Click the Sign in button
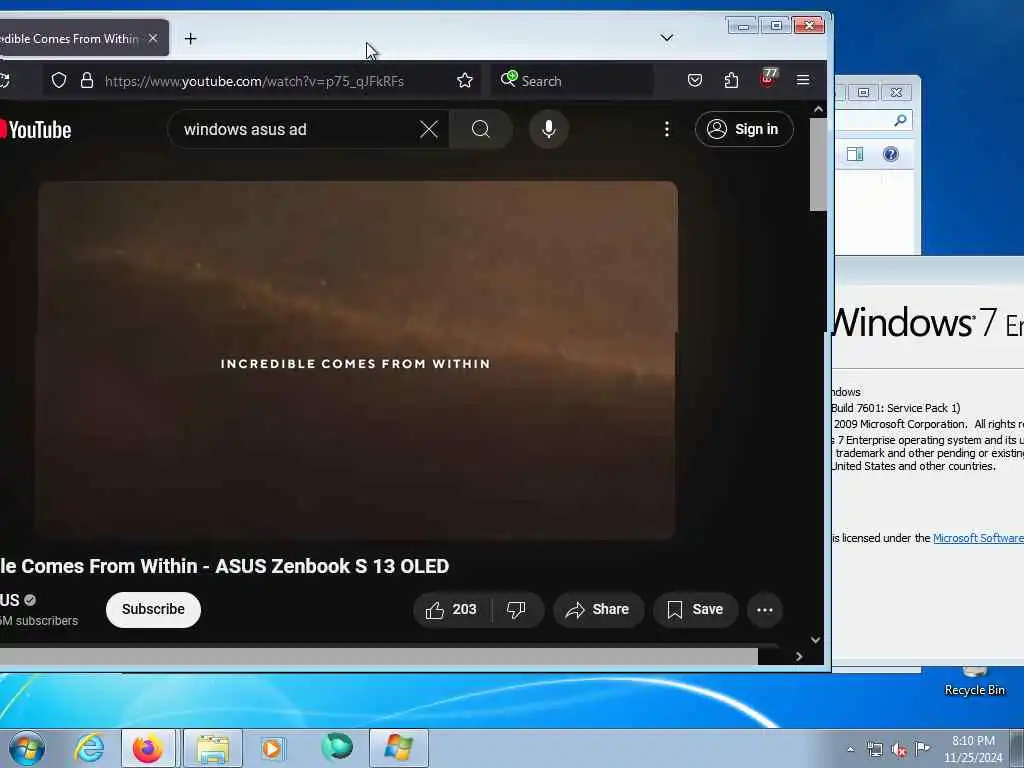Image resolution: width=1024 pixels, height=768 pixels. click(x=744, y=129)
